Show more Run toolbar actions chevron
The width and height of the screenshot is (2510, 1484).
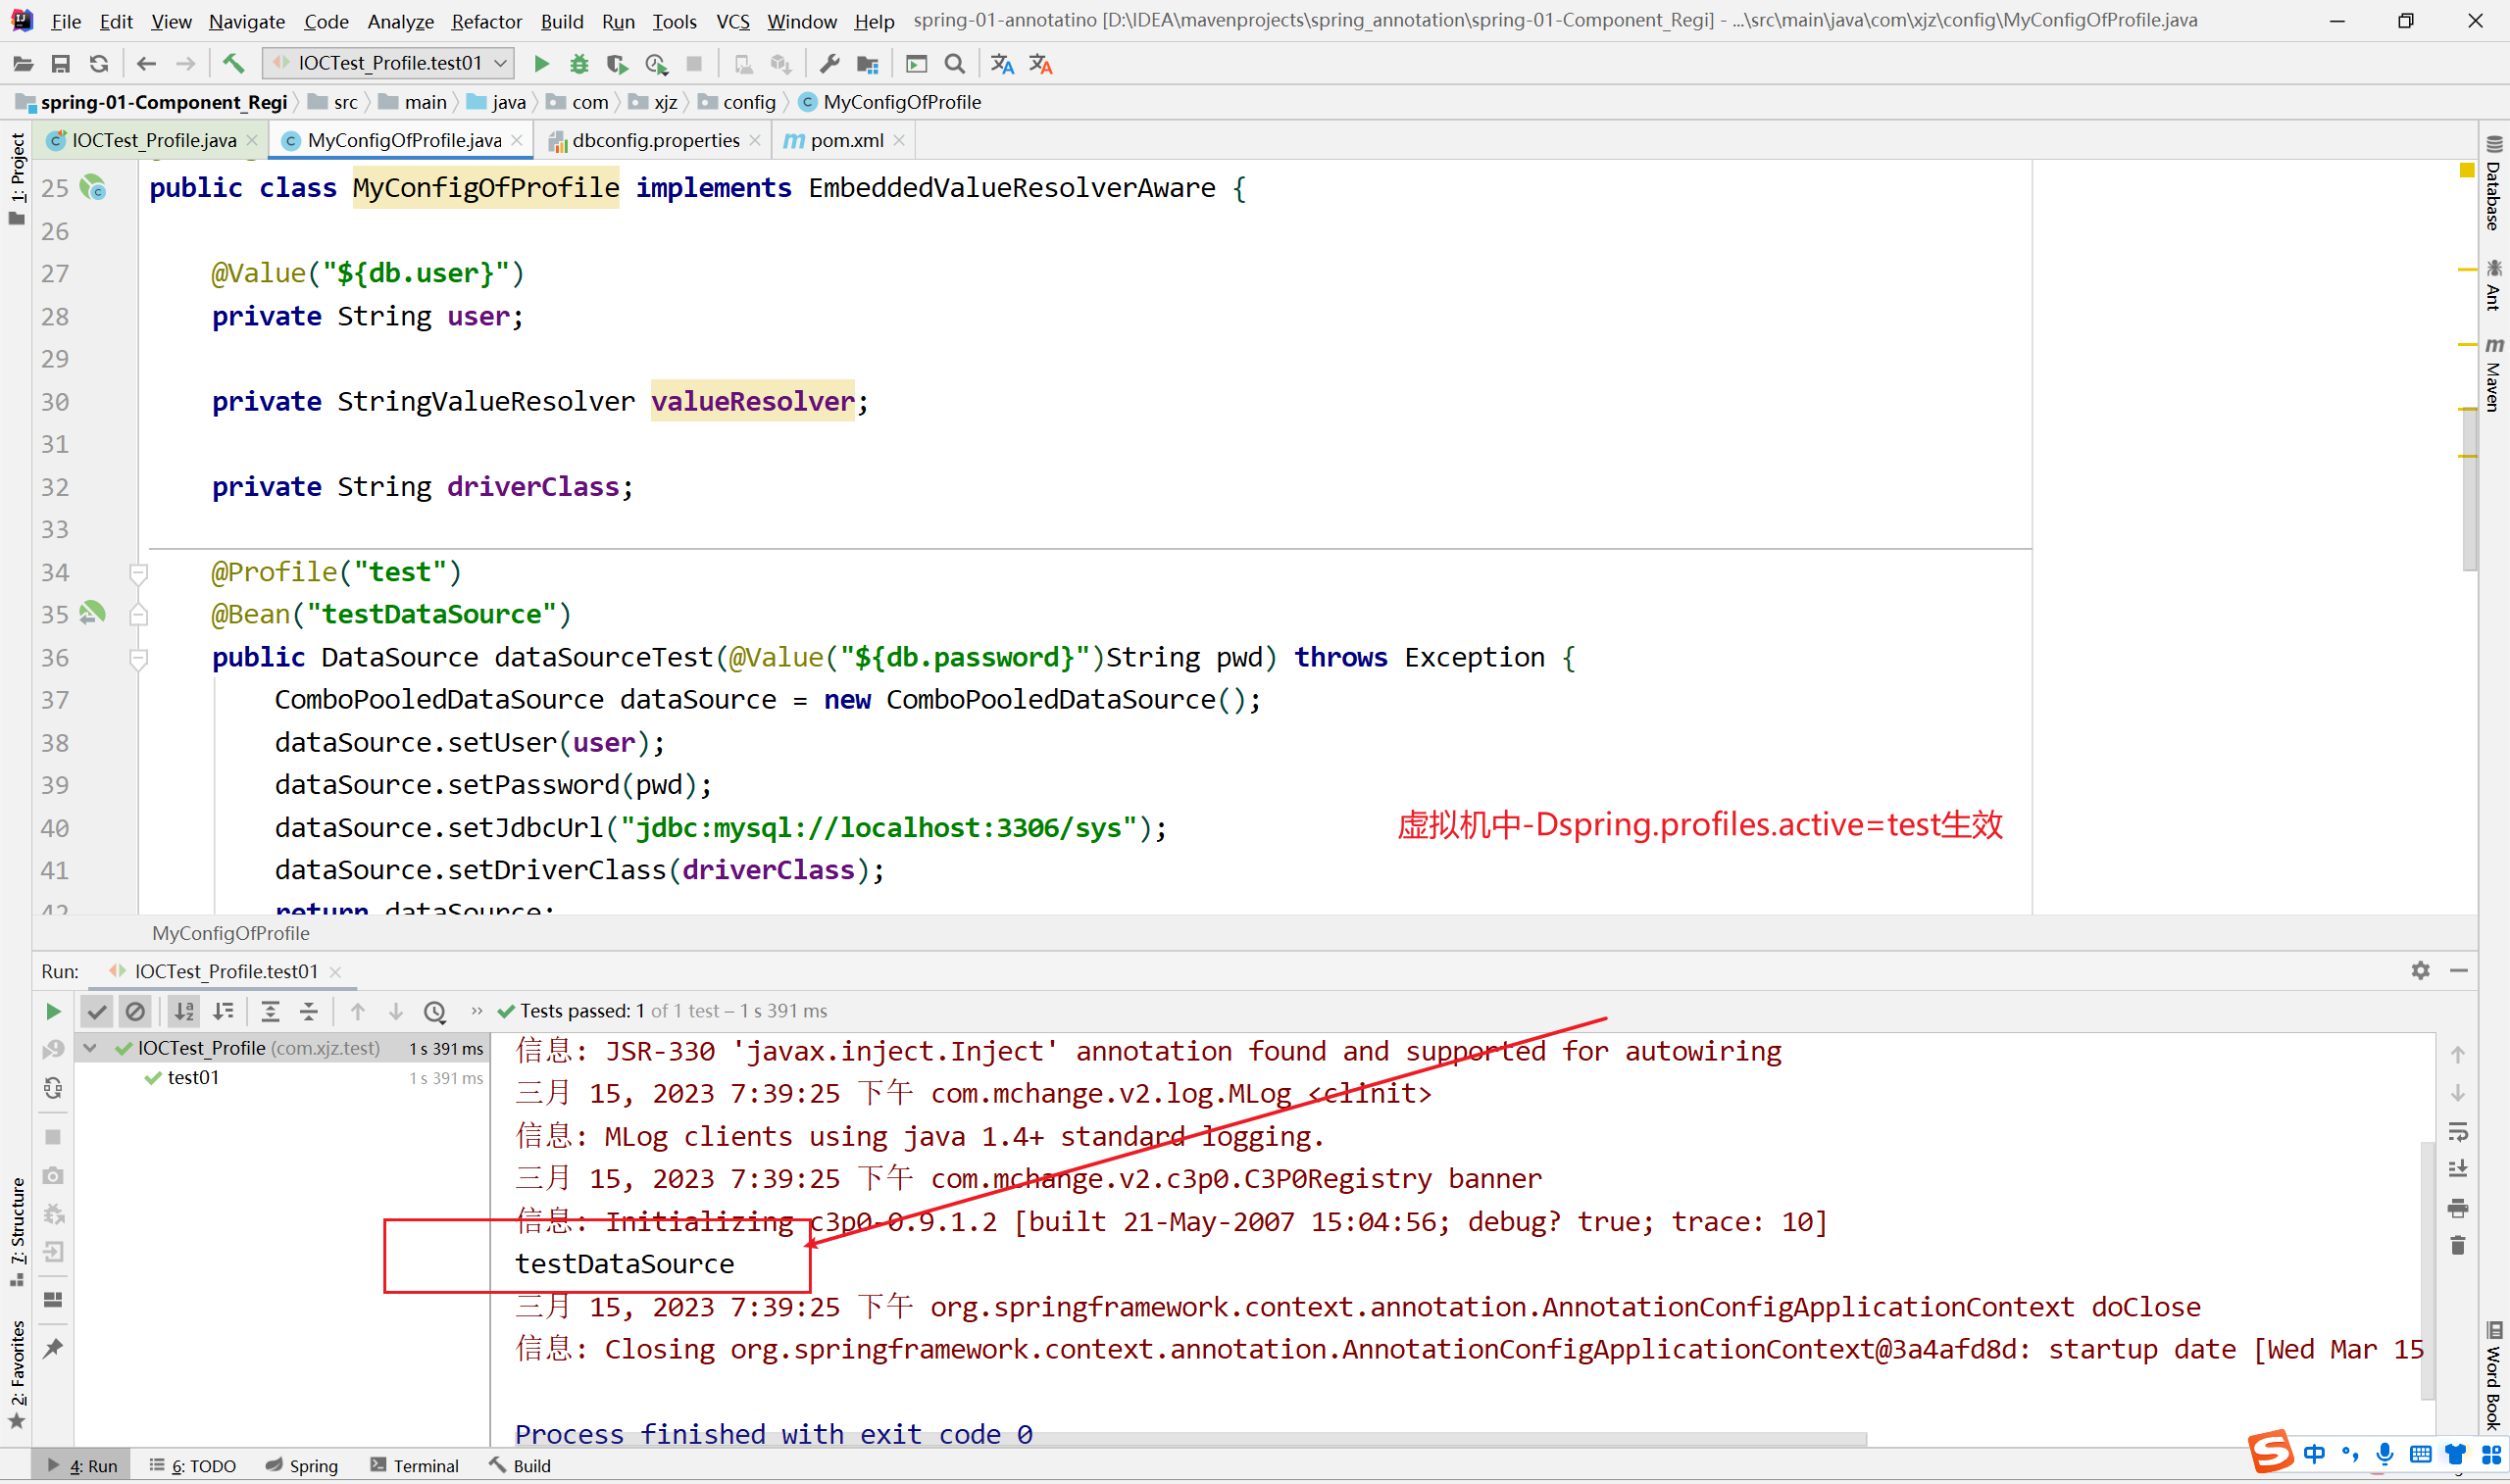(x=477, y=1011)
